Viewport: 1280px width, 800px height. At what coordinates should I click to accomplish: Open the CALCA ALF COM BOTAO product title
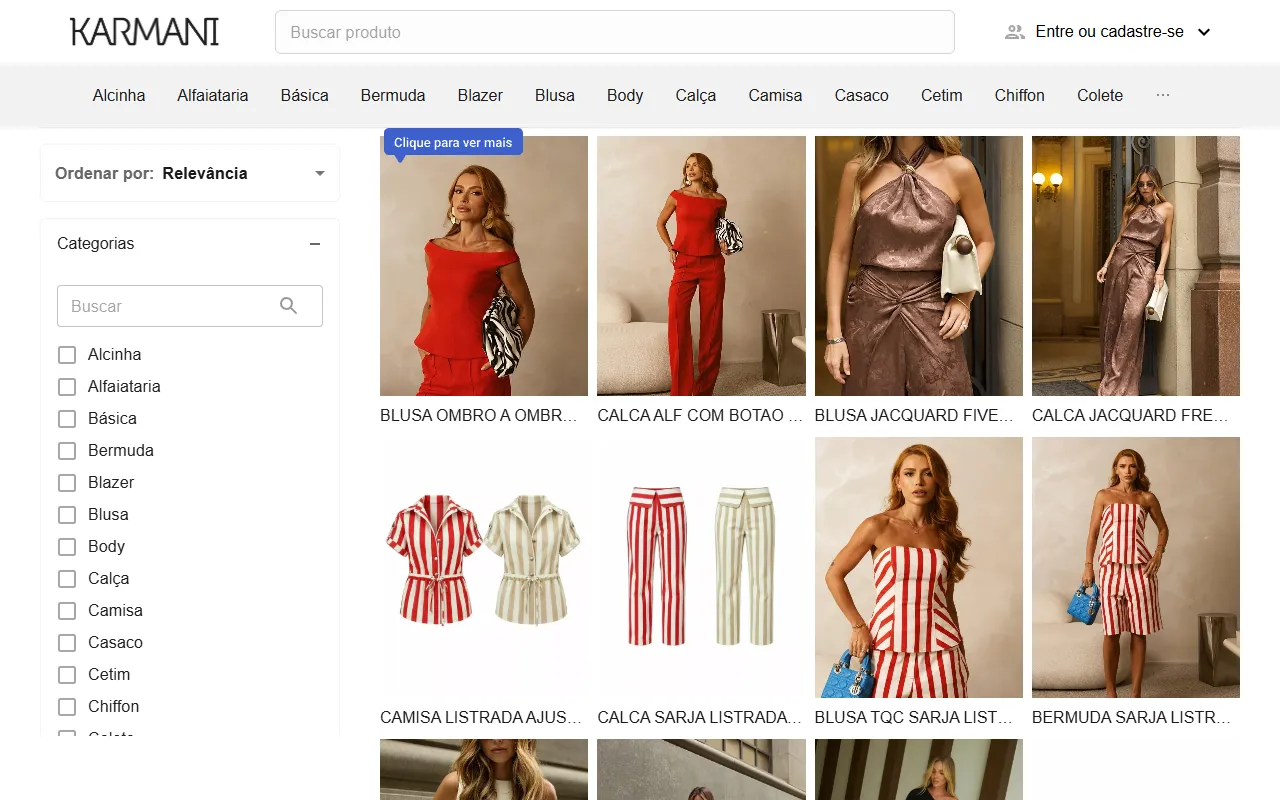point(700,415)
